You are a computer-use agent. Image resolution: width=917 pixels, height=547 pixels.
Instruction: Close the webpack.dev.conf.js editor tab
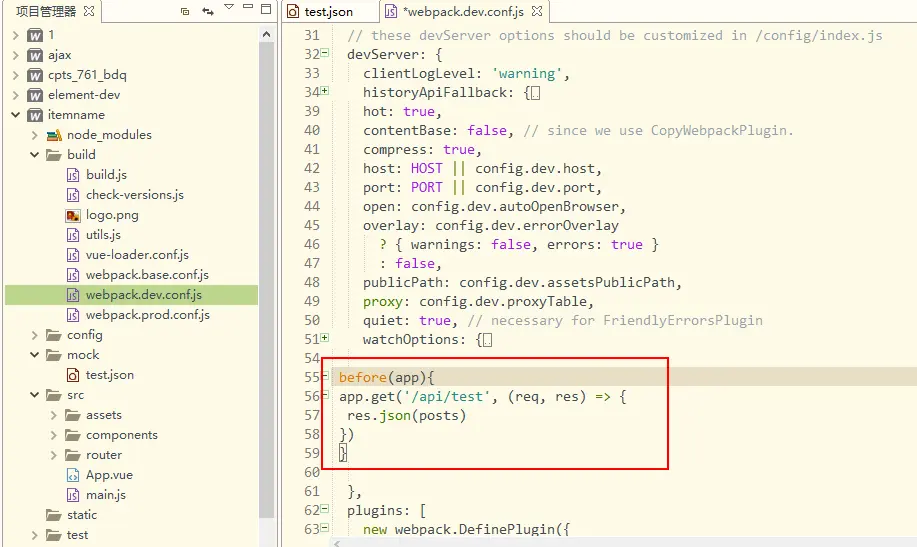537,11
